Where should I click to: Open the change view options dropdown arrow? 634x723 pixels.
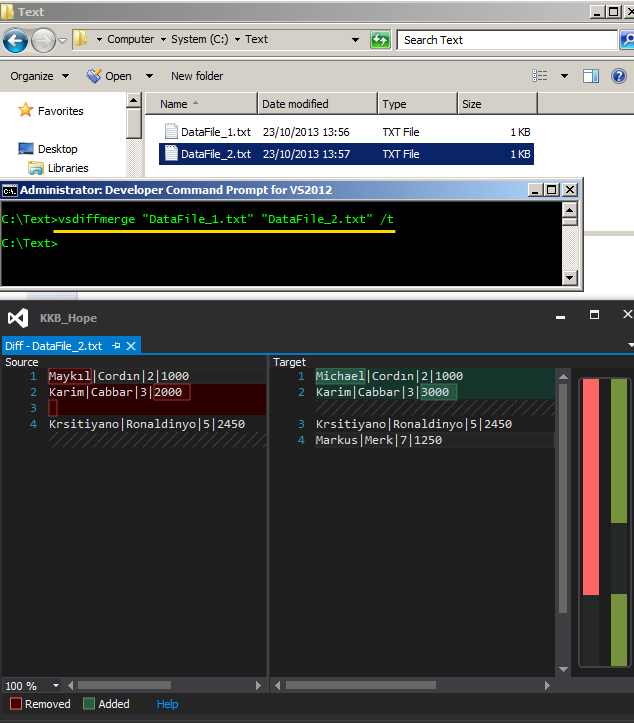(x=563, y=76)
